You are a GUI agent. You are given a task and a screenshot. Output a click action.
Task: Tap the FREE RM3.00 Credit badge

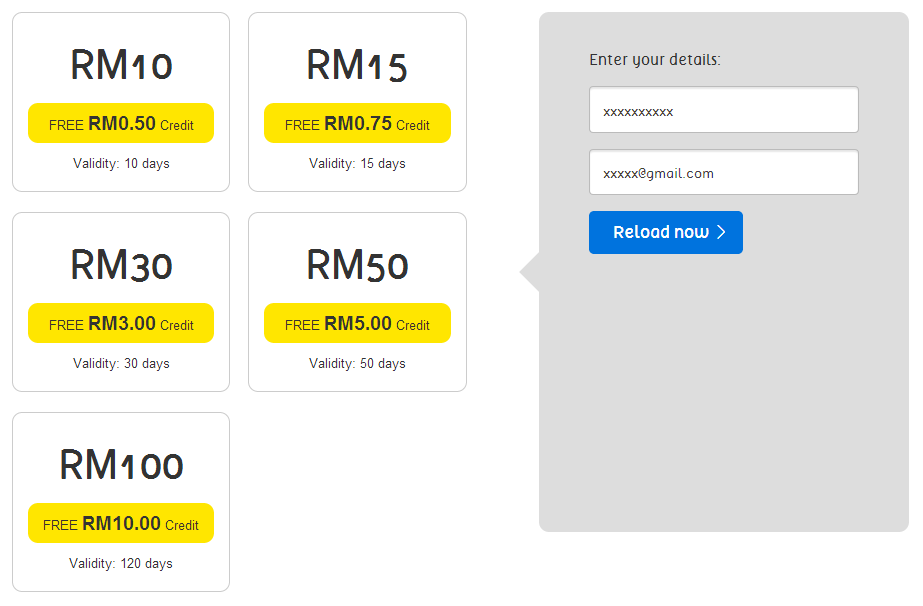coord(121,324)
